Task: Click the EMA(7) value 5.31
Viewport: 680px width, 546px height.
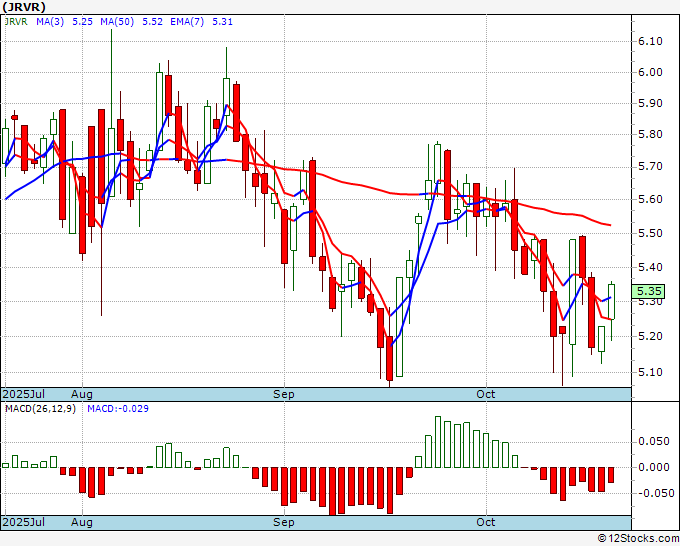Action: click(x=222, y=22)
